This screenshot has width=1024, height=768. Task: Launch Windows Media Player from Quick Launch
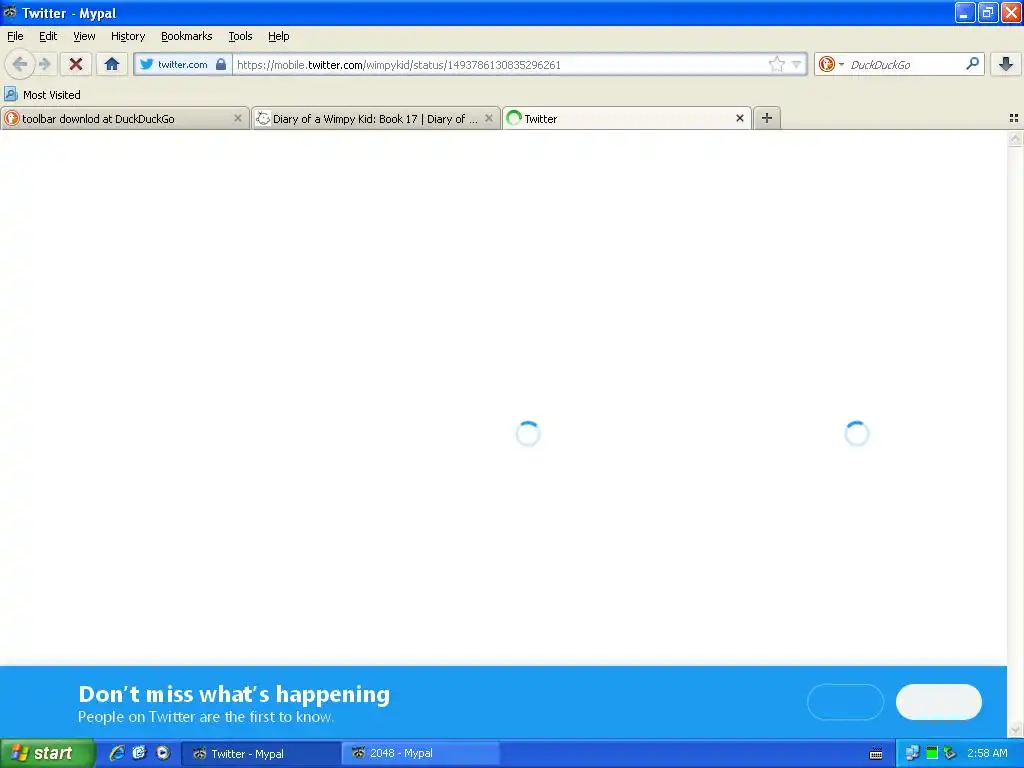point(163,753)
